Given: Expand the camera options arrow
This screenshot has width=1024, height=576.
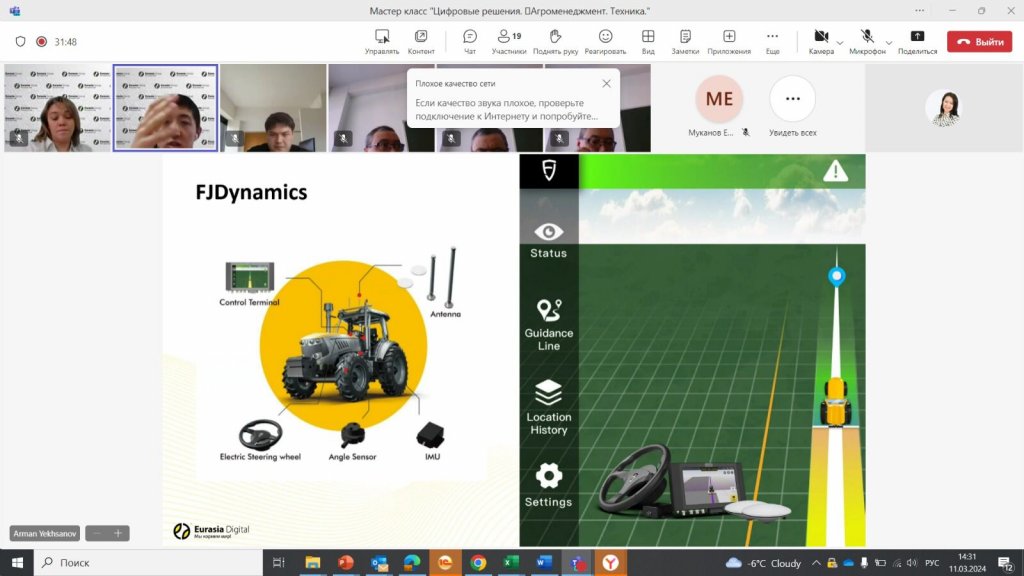Looking at the screenshot, I should 840,42.
